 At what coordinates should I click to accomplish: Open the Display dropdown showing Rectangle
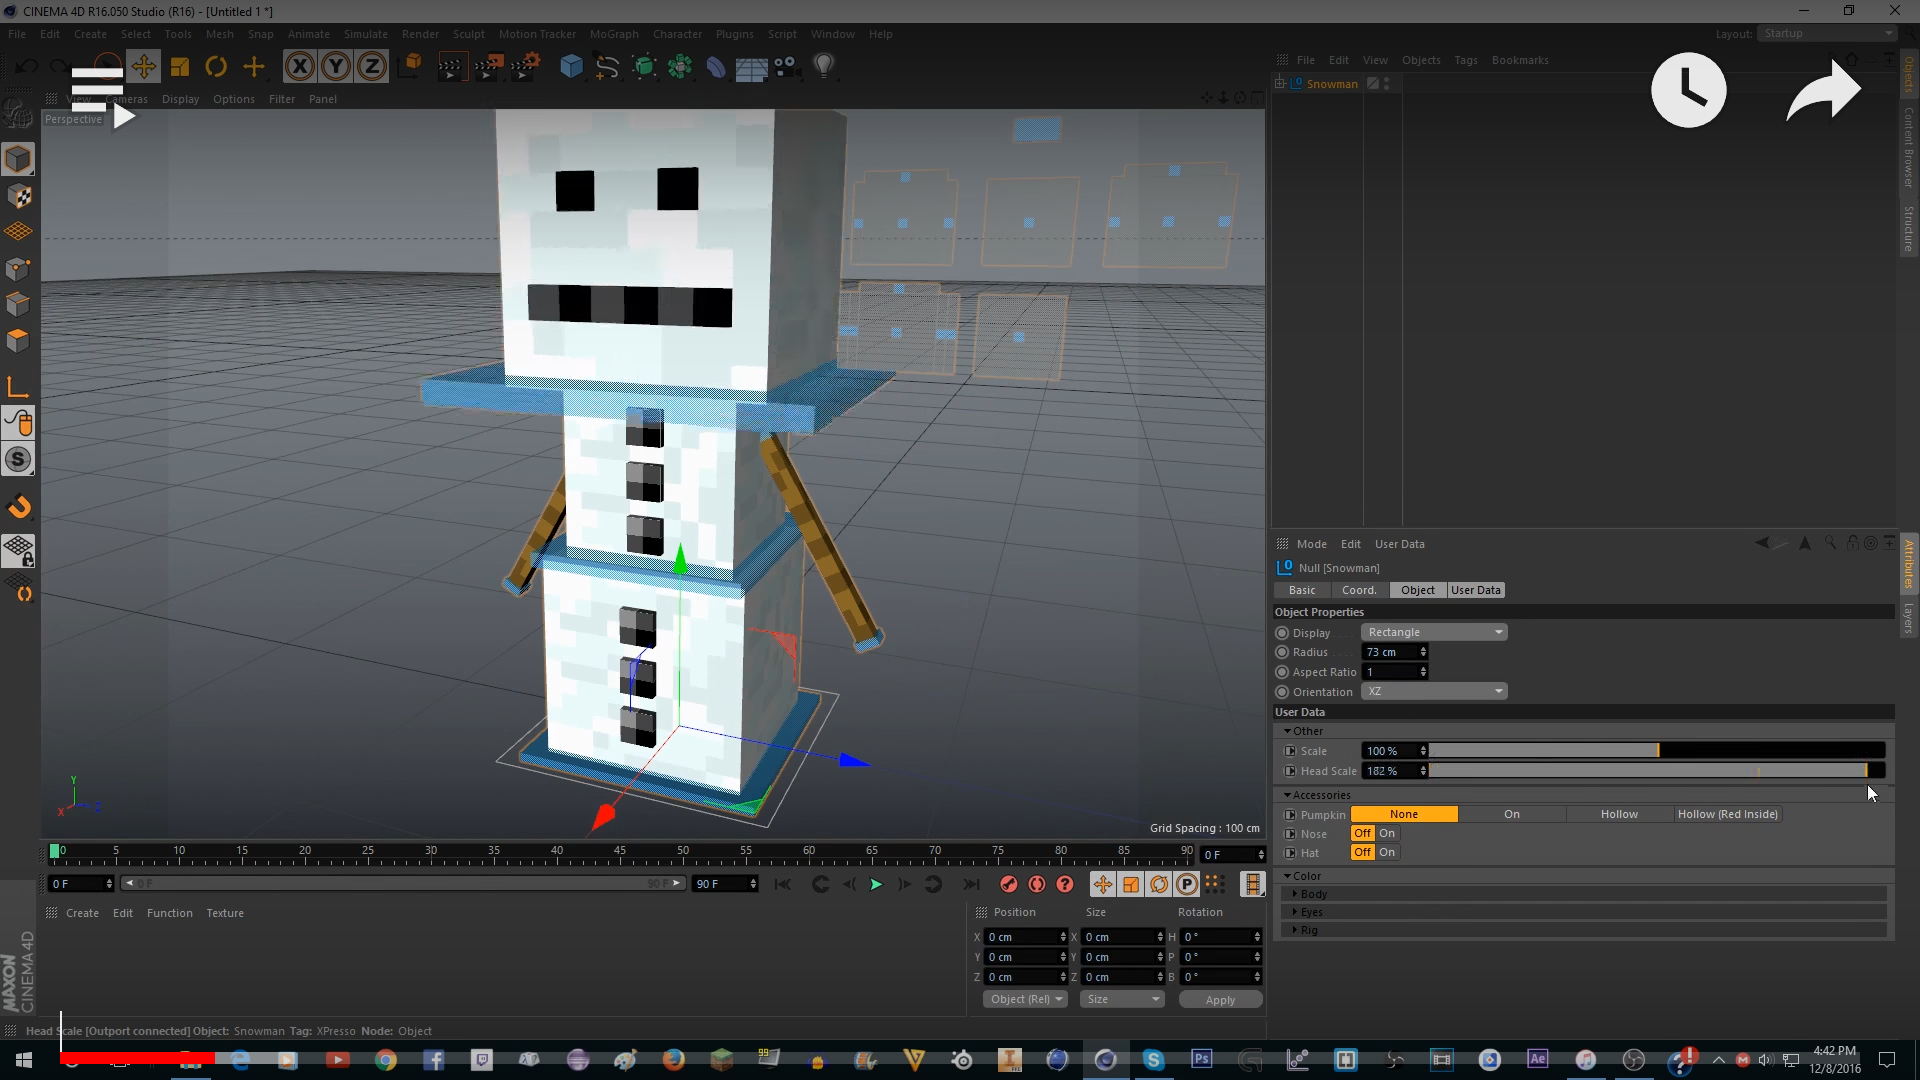[x=1434, y=632]
